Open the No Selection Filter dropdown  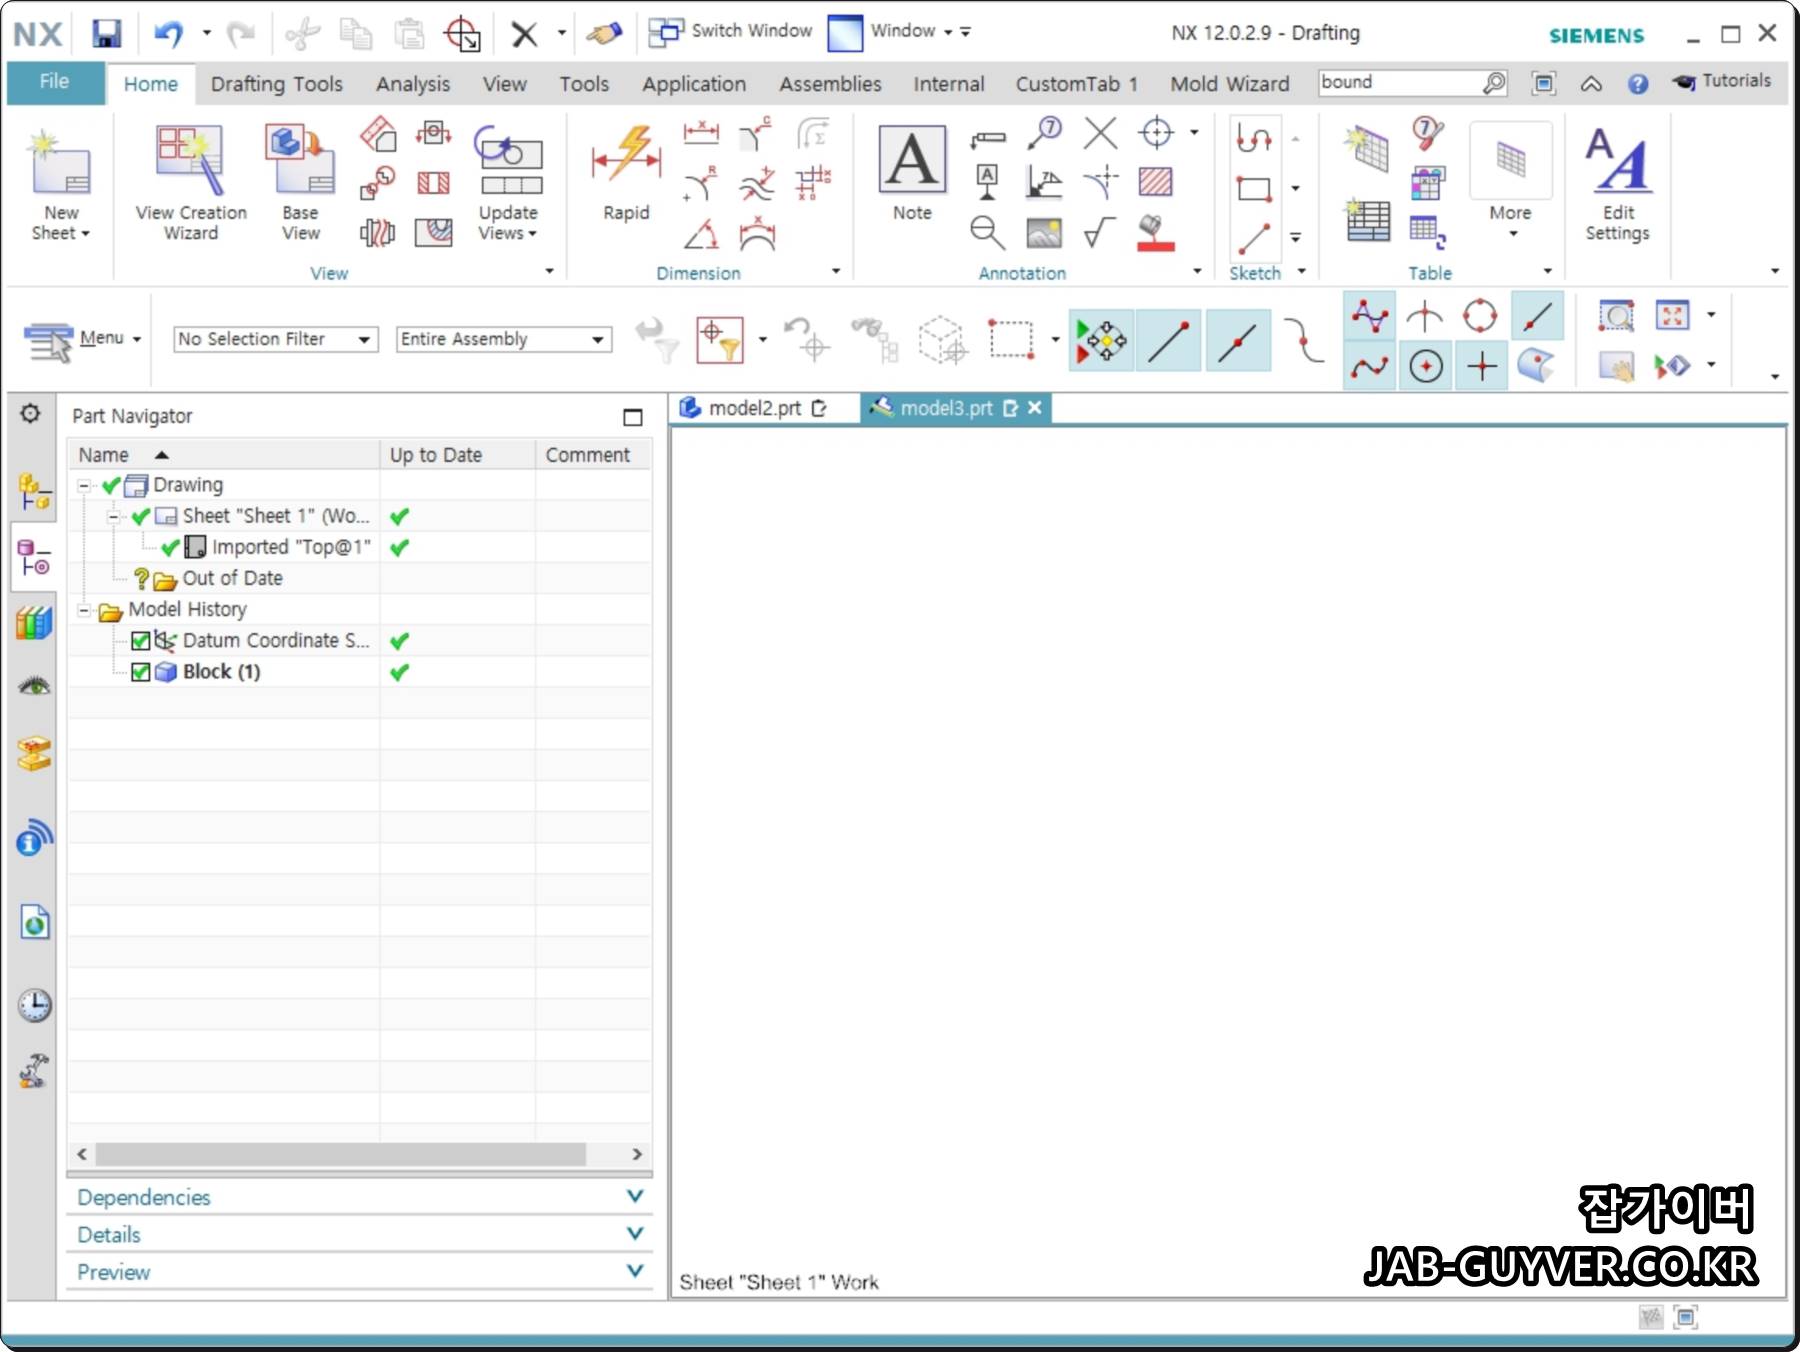click(x=275, y=339)
